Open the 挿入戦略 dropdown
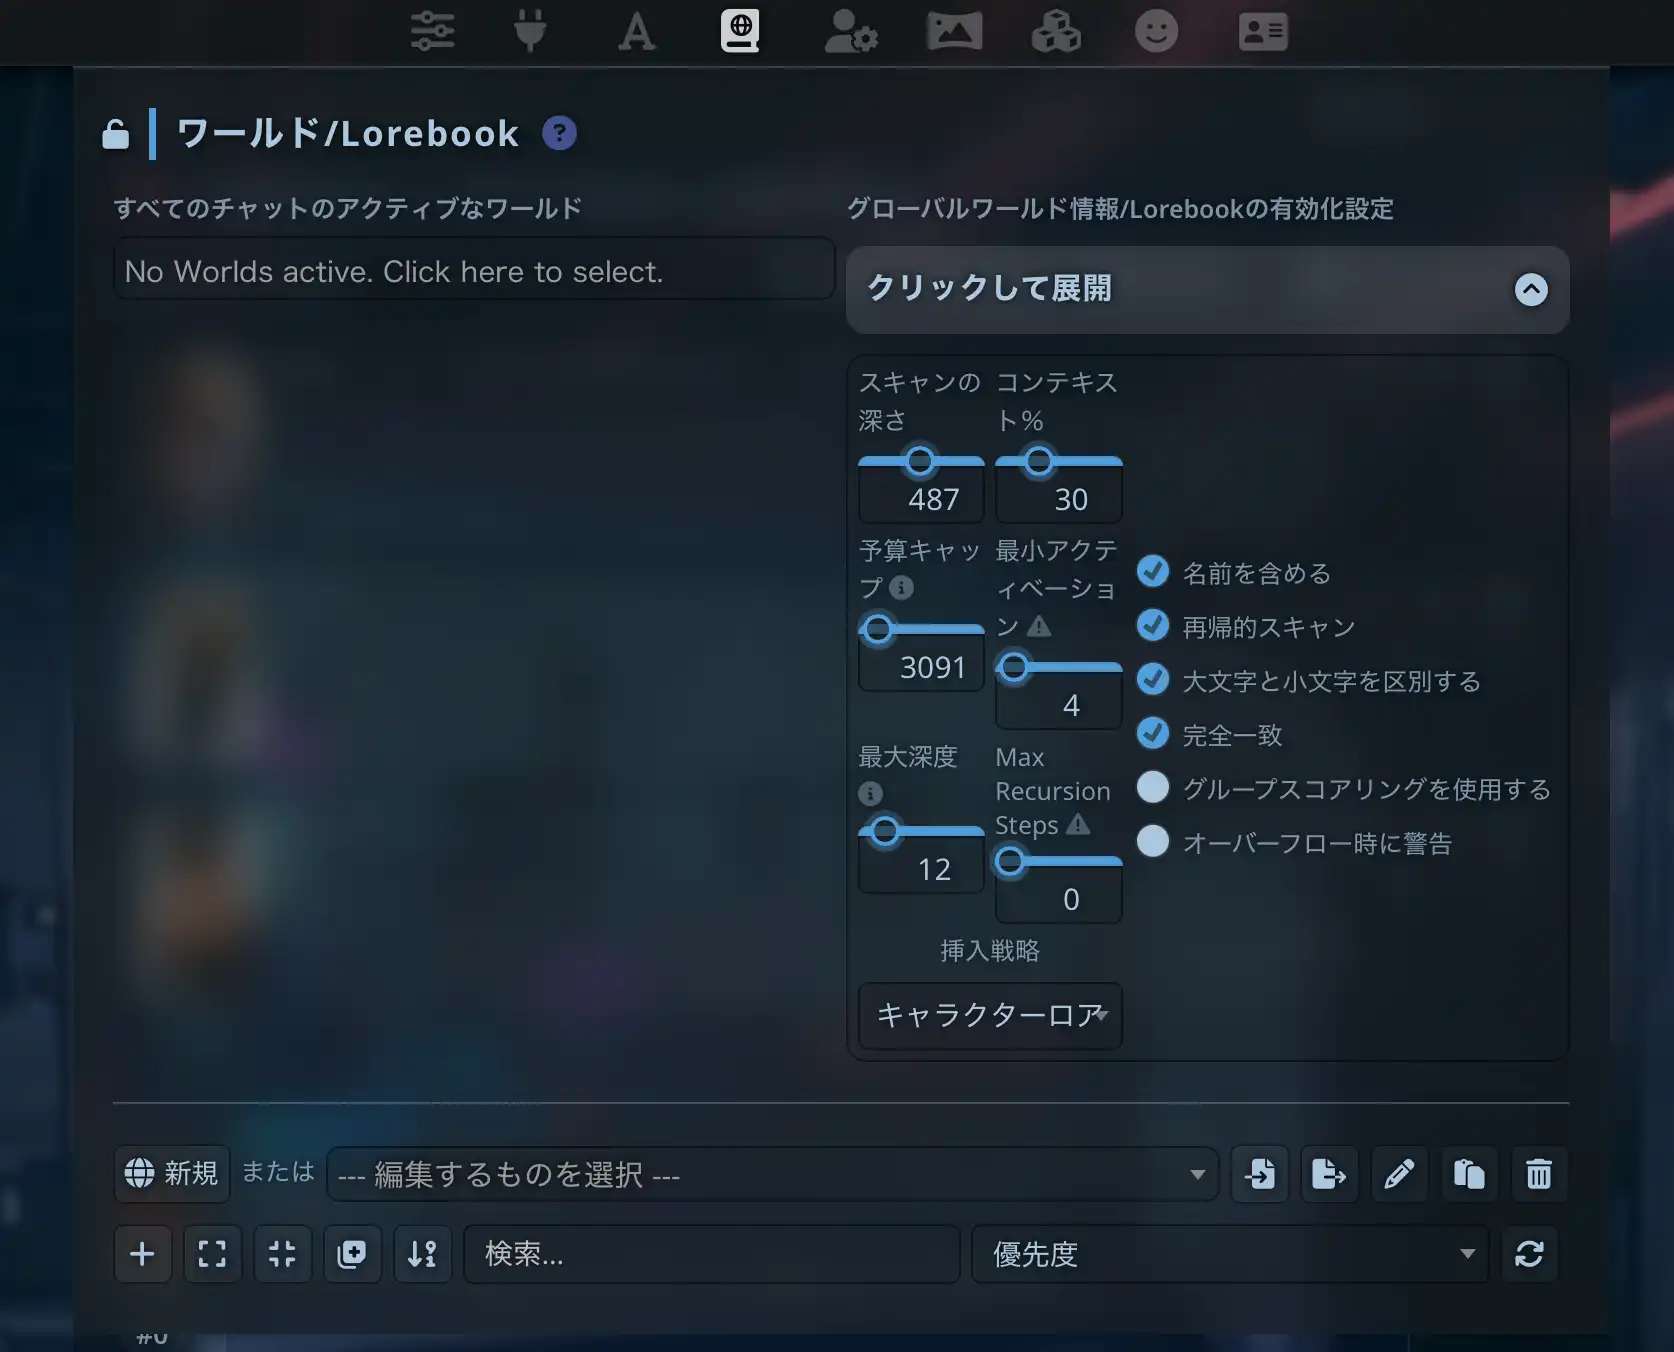Image resolution: width=1674 pixels, height=1352 pixels. pyautogui.click(x=990, y=1015)
